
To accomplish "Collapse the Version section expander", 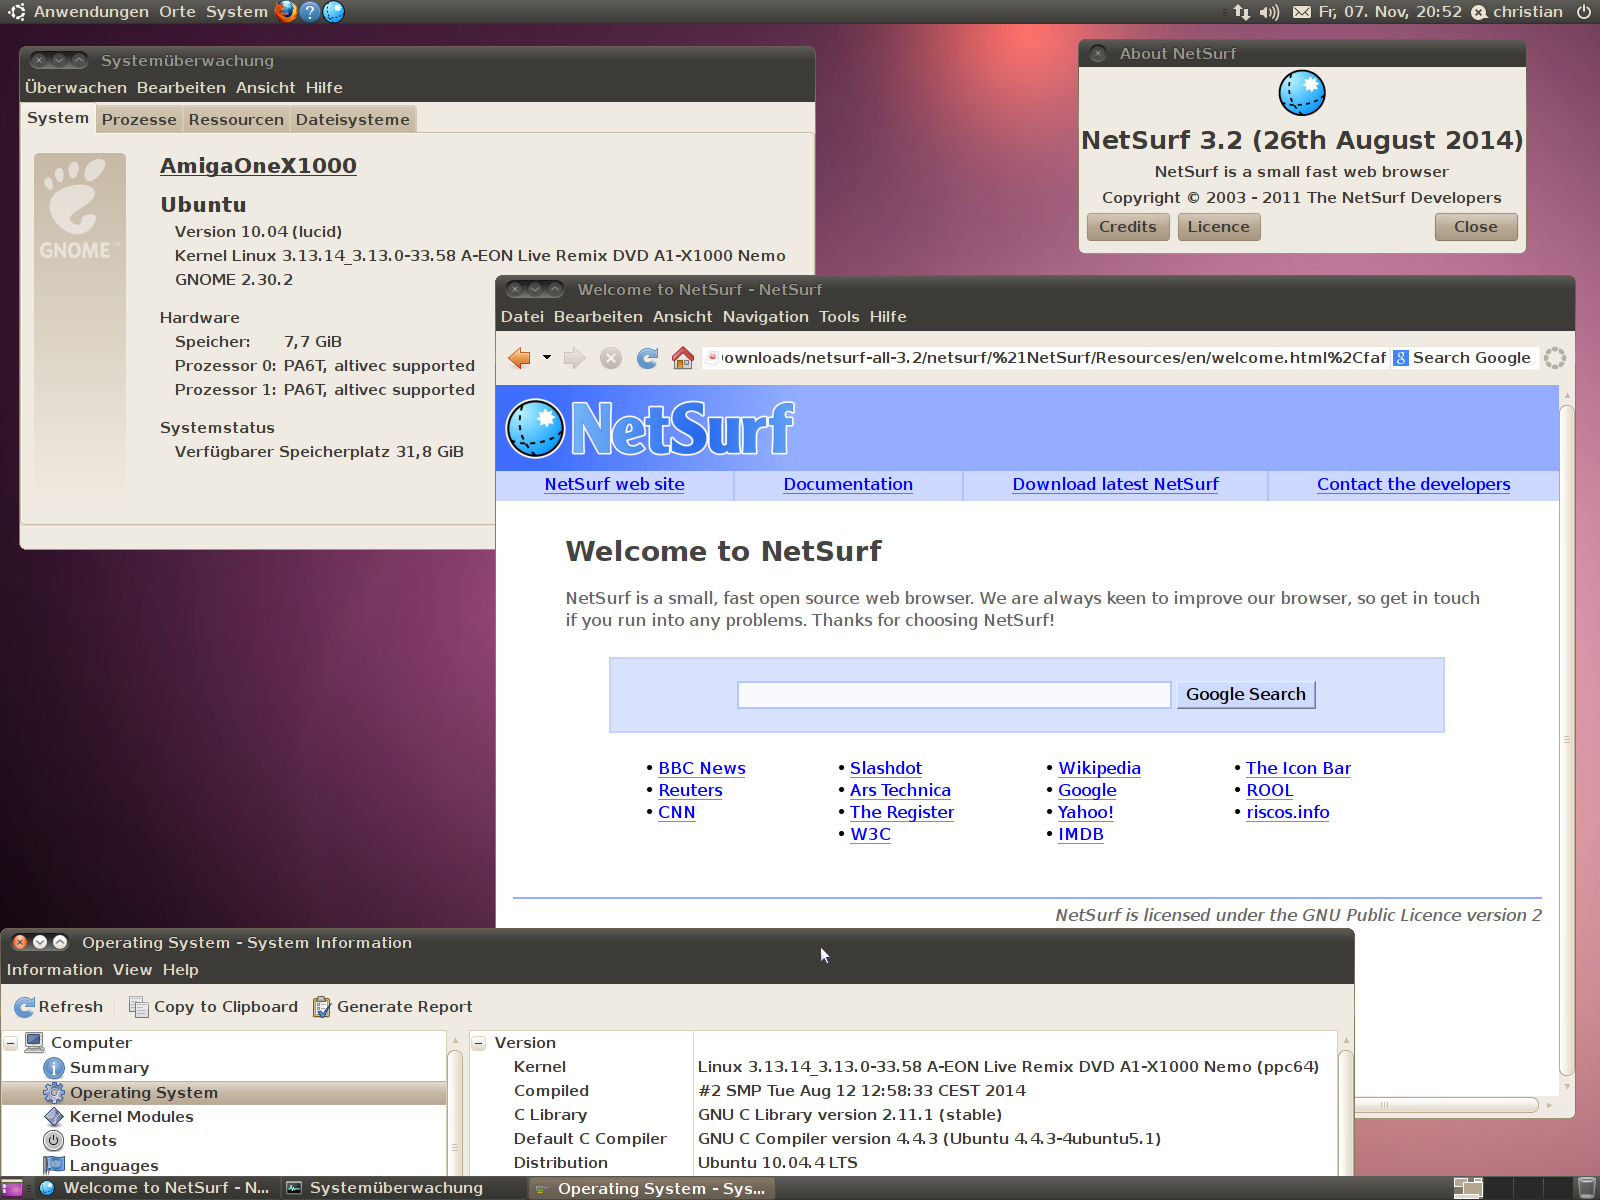I will pyautogui.click(x=479, y=1043).
